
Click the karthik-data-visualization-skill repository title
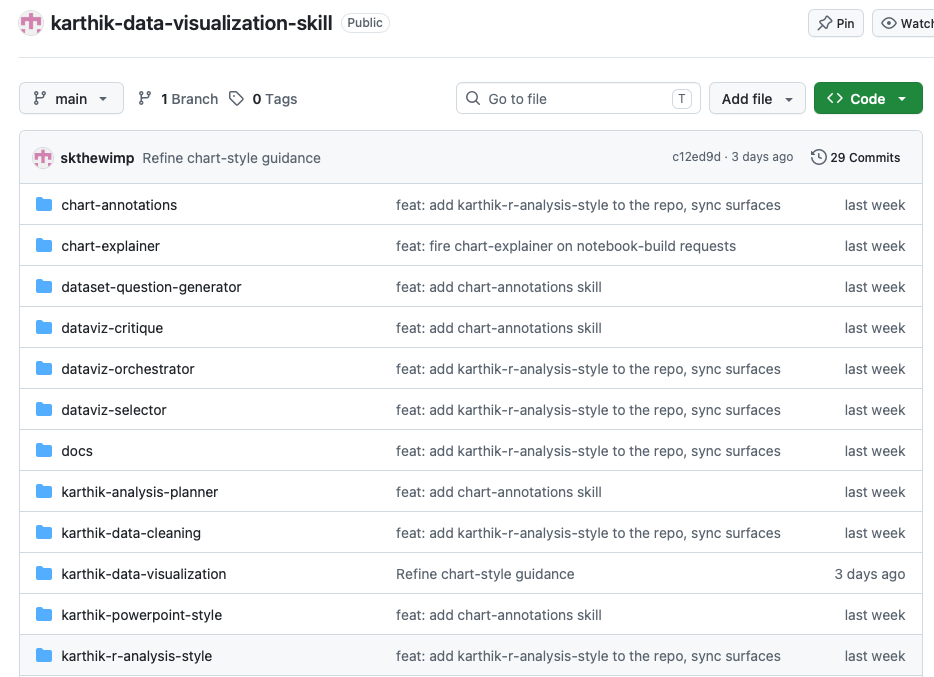pos(191,23)
